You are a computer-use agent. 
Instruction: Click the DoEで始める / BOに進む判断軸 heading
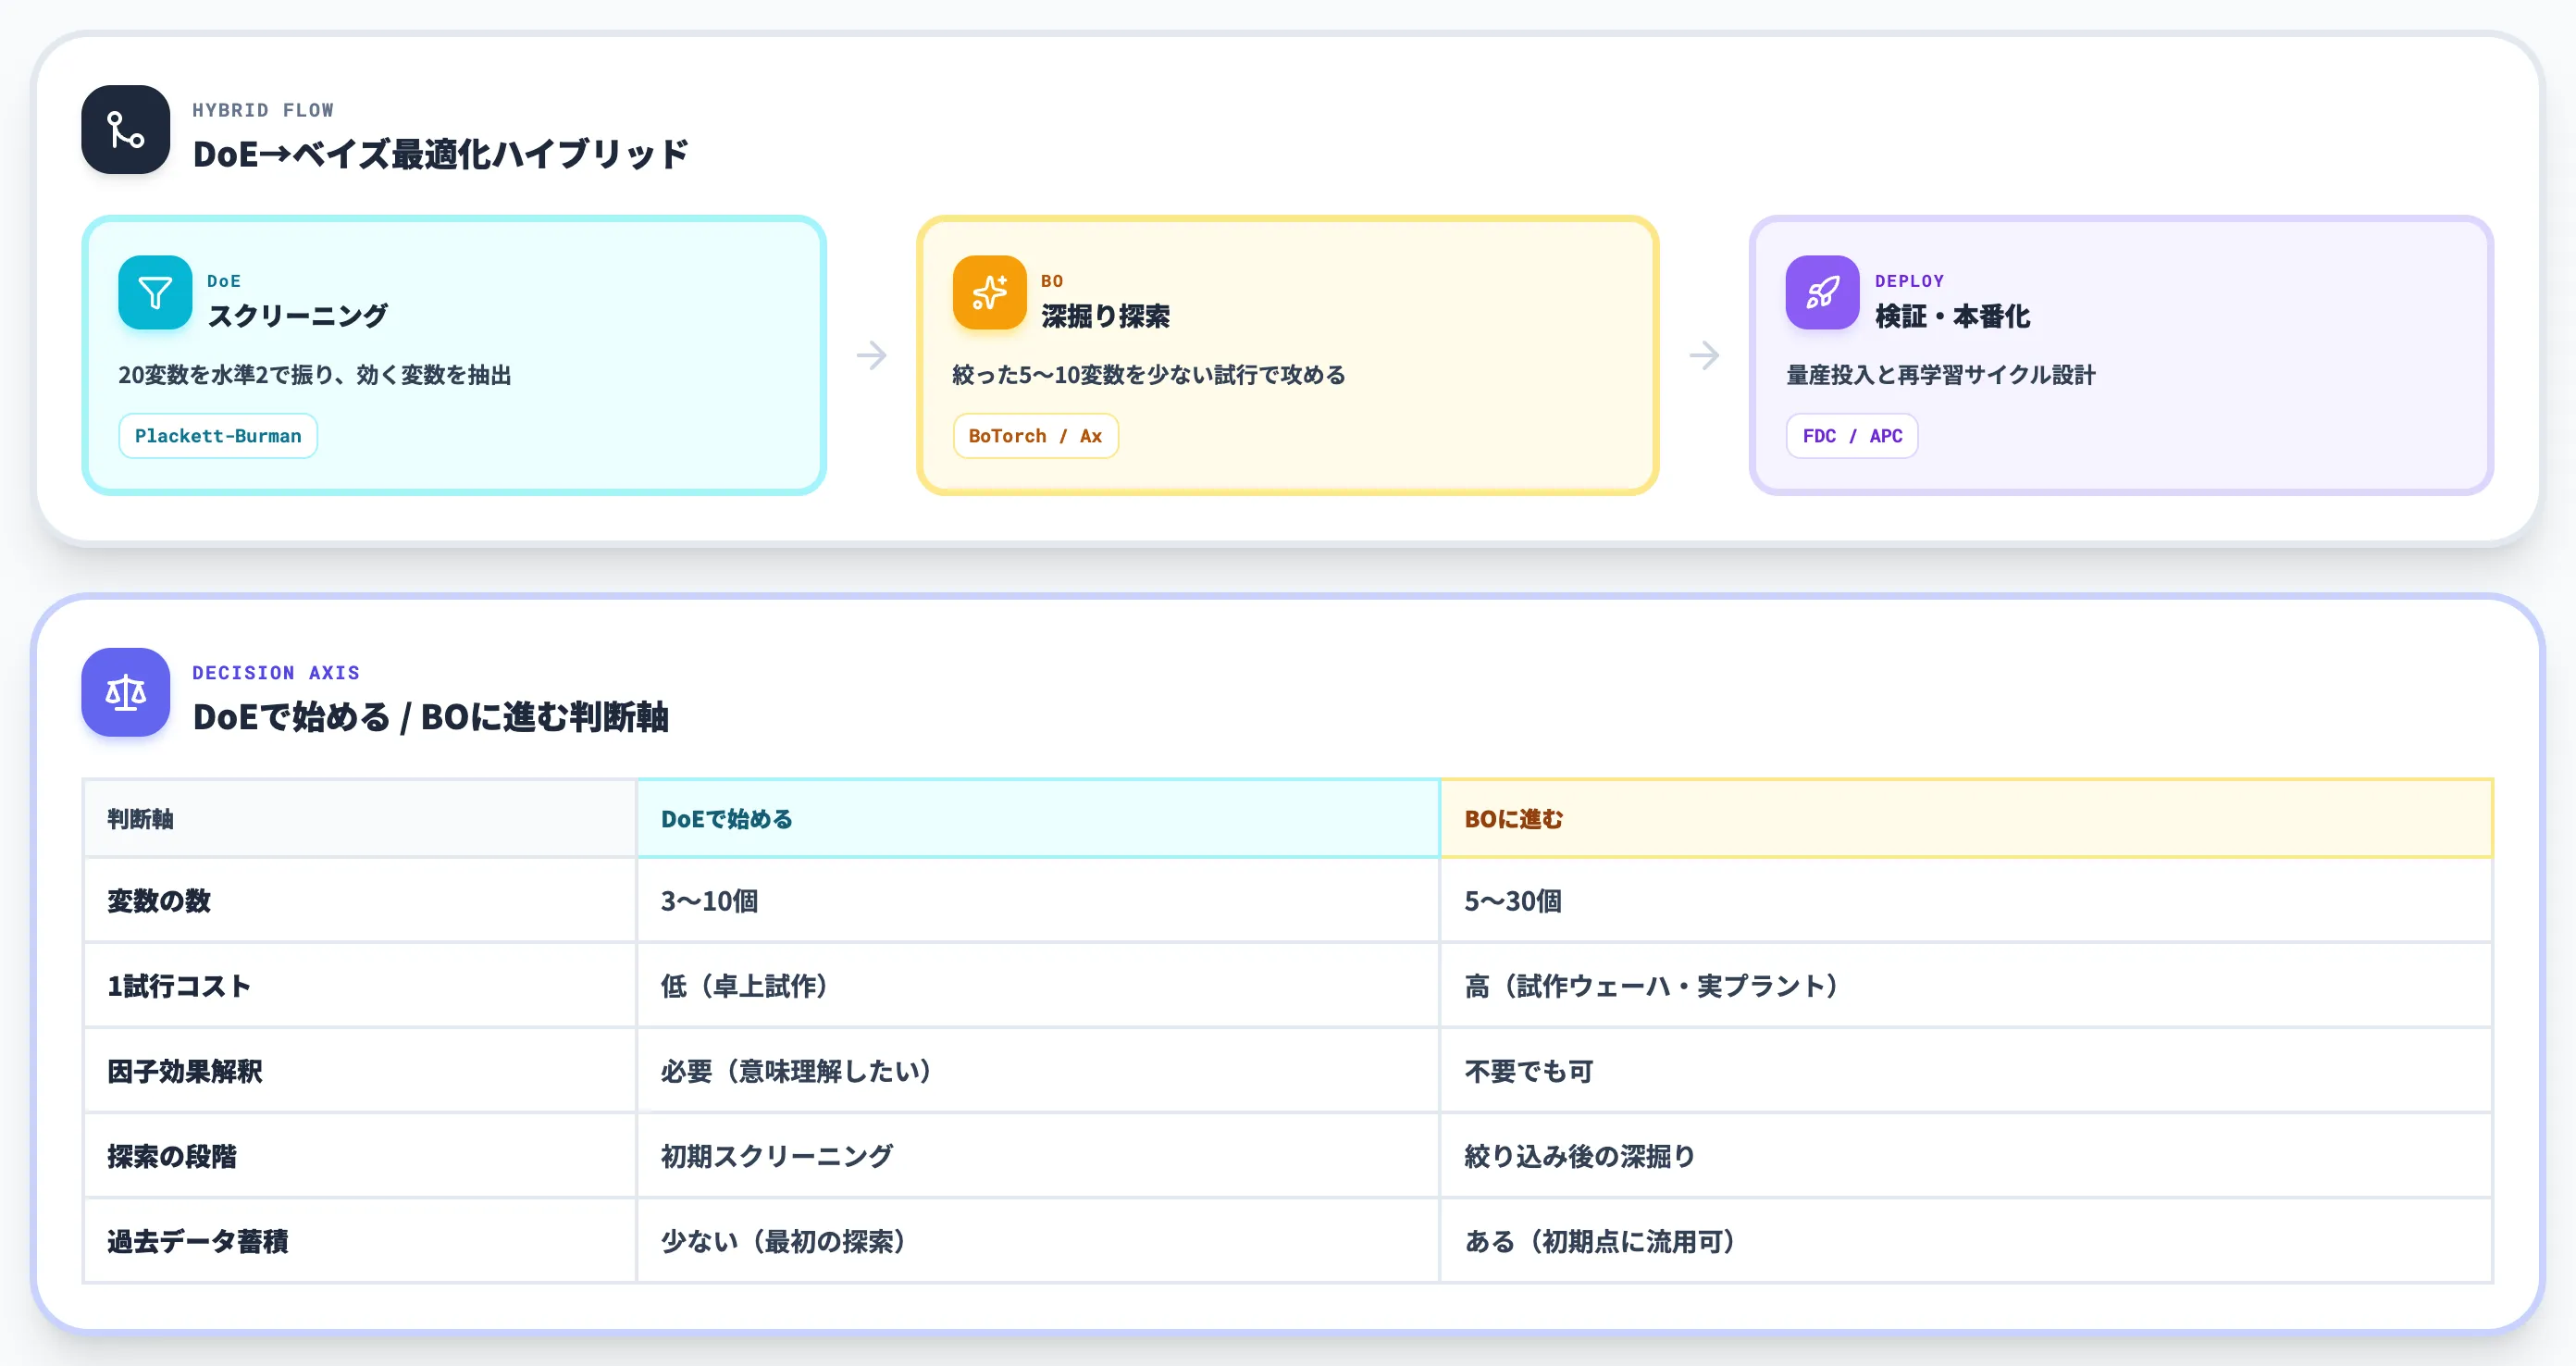pyautogui.click(x=430, y=717)
